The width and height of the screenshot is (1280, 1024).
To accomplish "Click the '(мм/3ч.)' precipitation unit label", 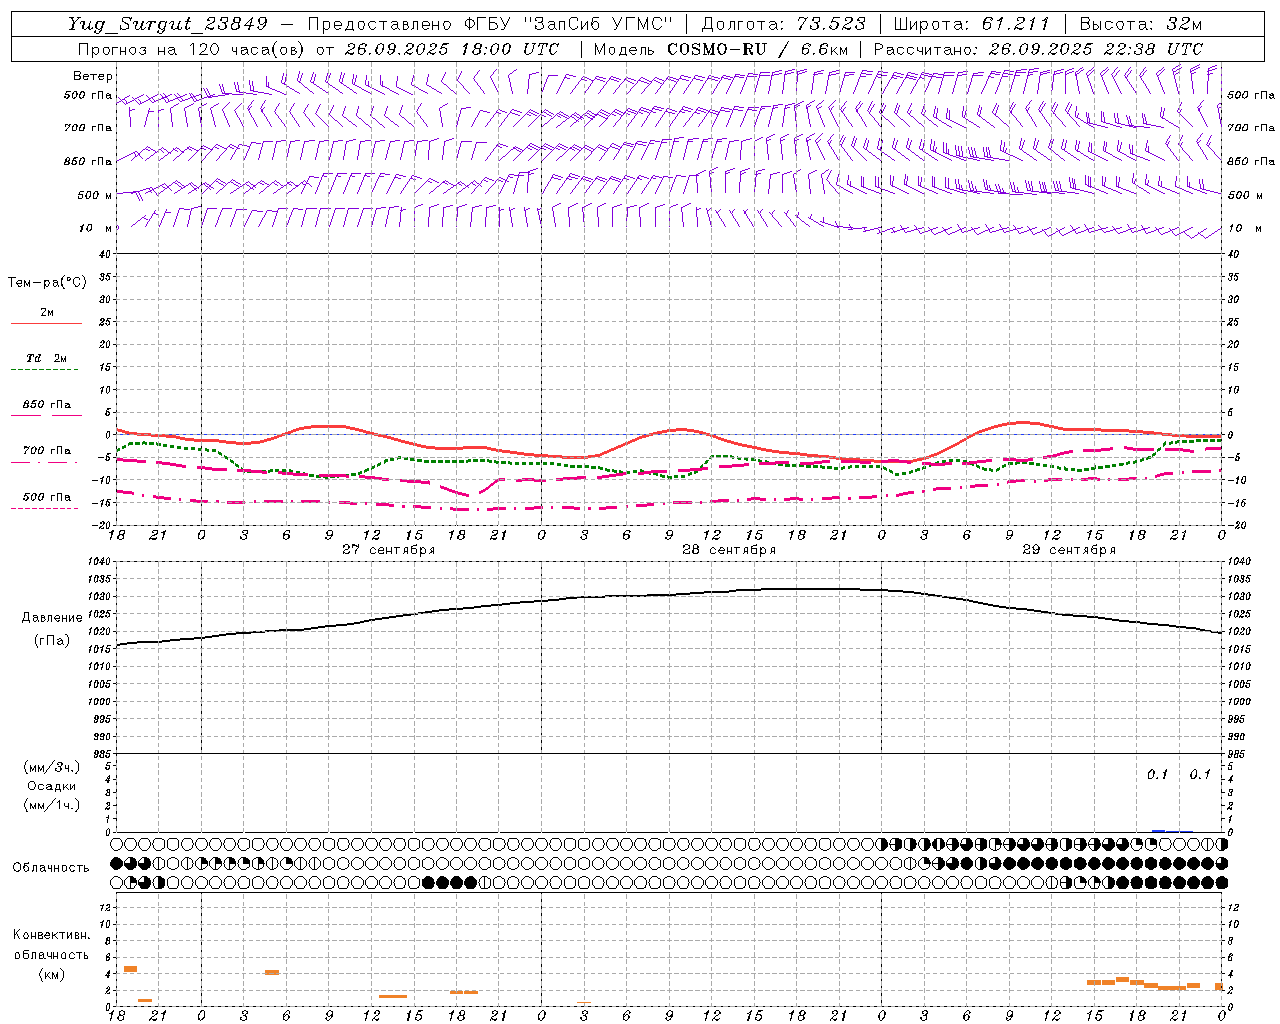I will tap(52, 767).
